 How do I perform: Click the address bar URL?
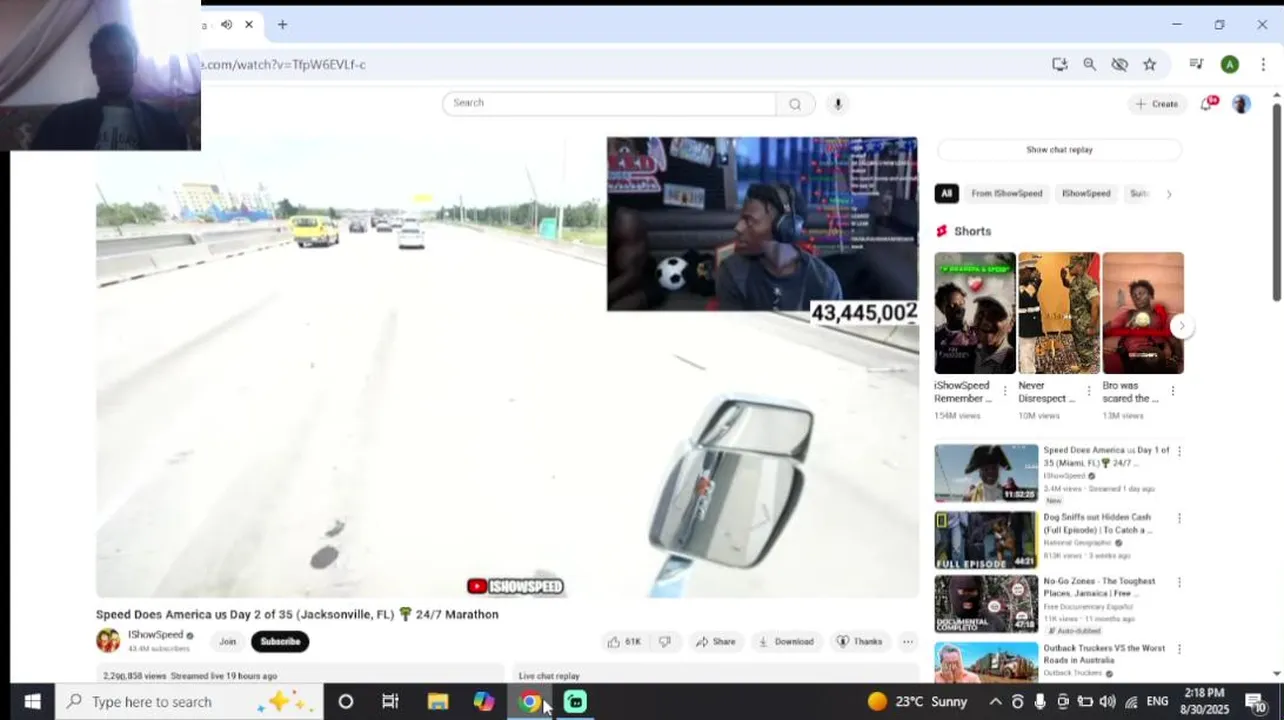click(284, 64)
